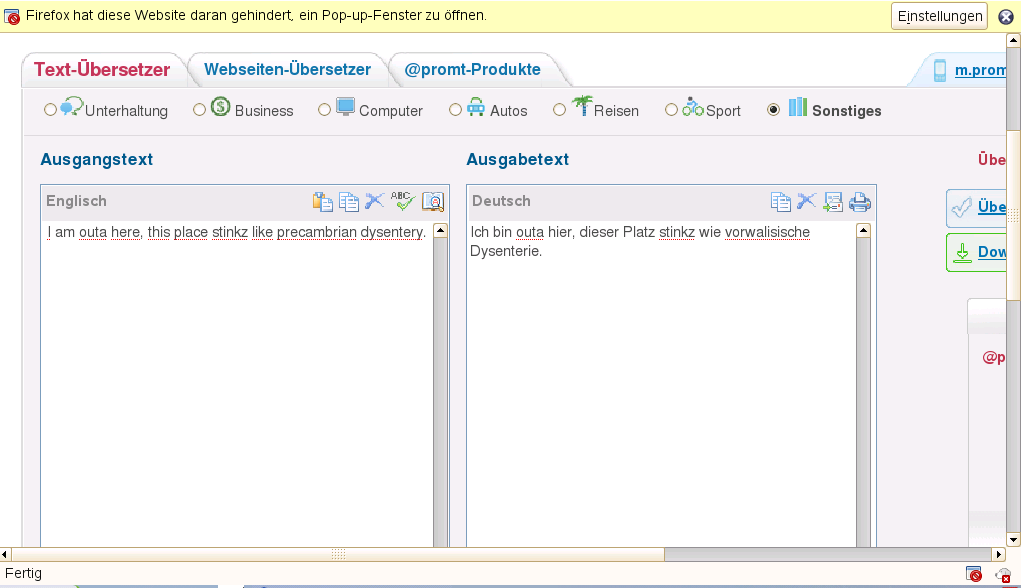Select the Reisen topic radio button
The width and height of the screenshot is (1021, 588).
559,109
